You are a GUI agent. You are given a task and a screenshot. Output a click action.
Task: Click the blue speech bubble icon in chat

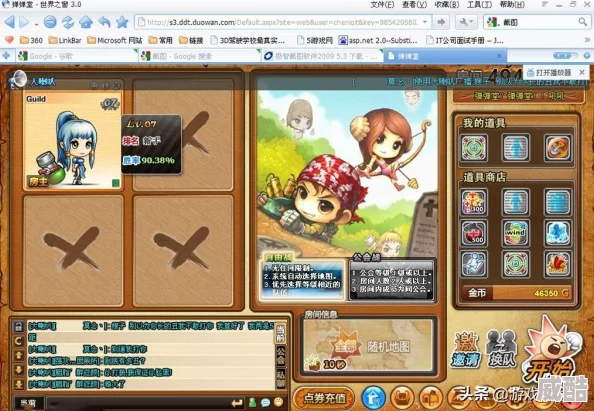click(x=266, y=402)
